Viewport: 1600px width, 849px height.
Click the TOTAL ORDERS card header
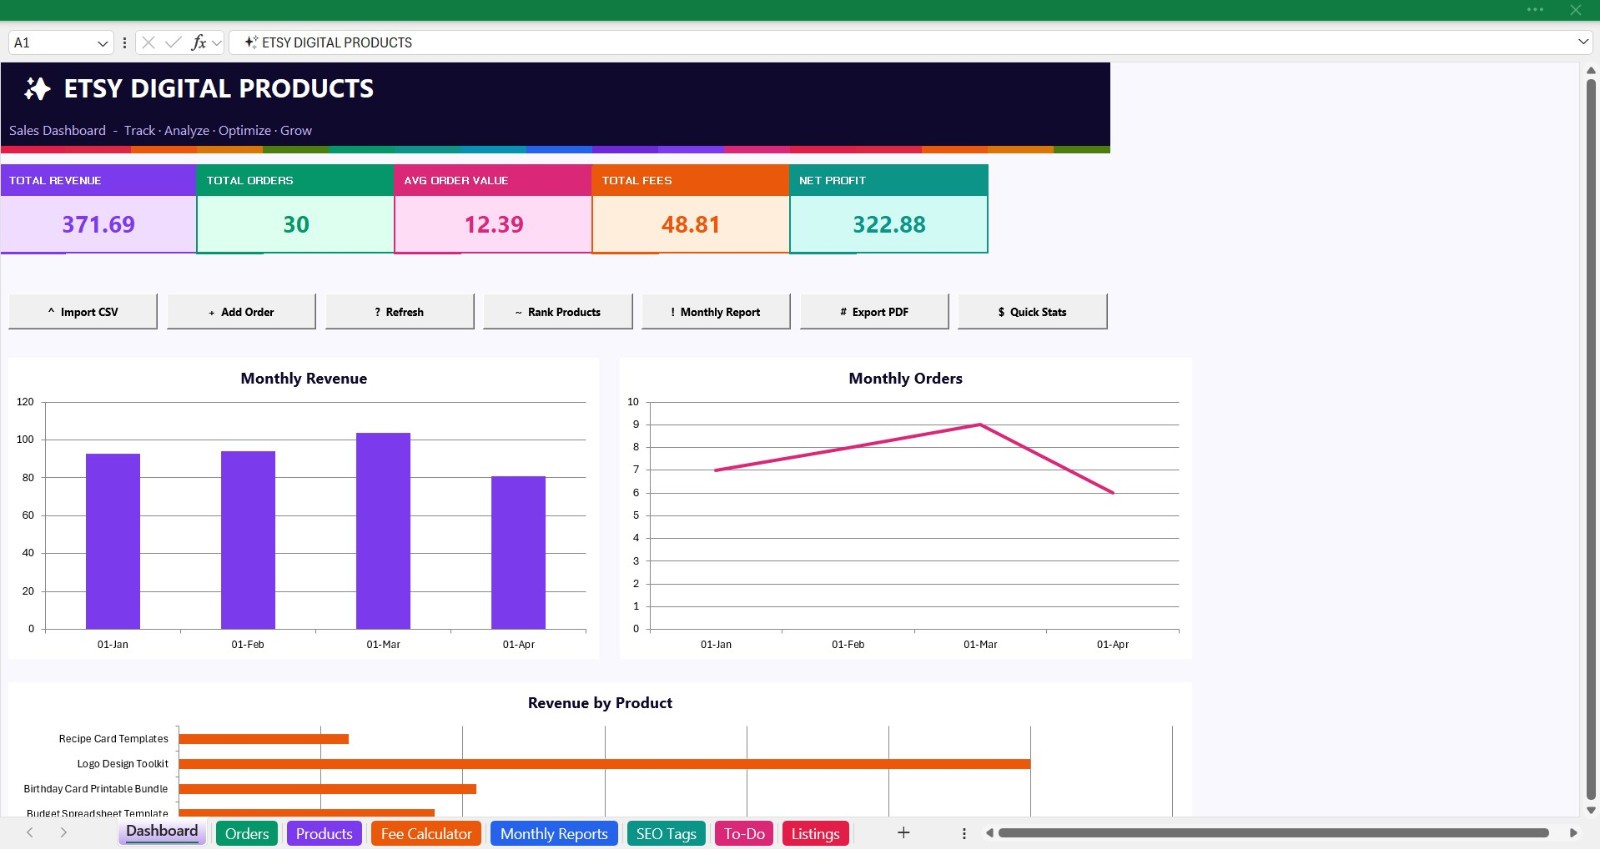coord(296,180)
